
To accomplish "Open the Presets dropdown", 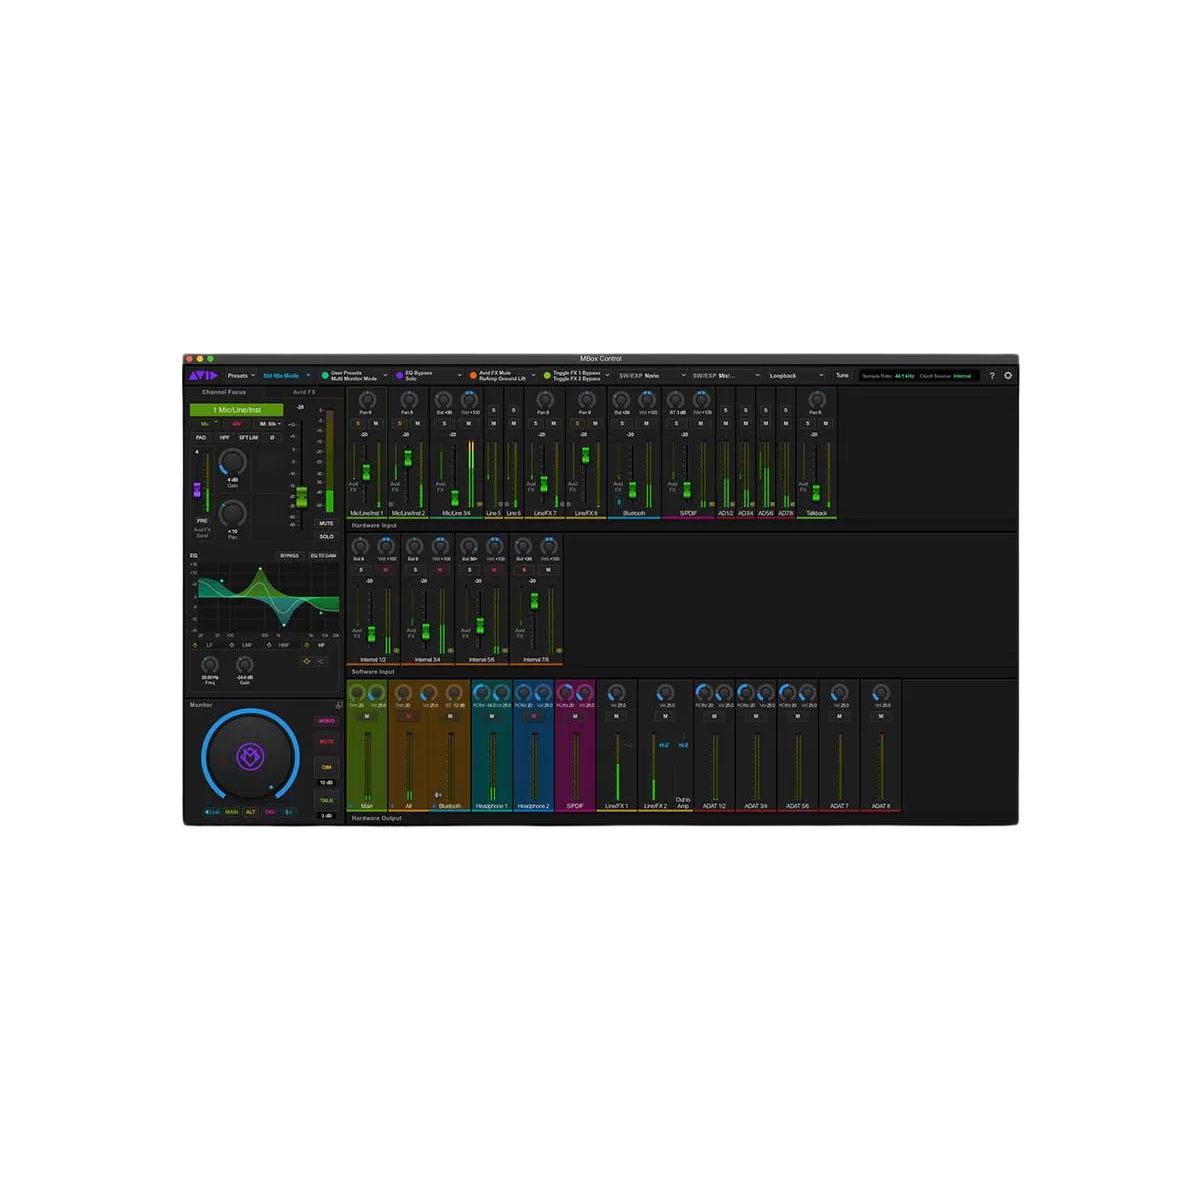I will pos(240,376).
